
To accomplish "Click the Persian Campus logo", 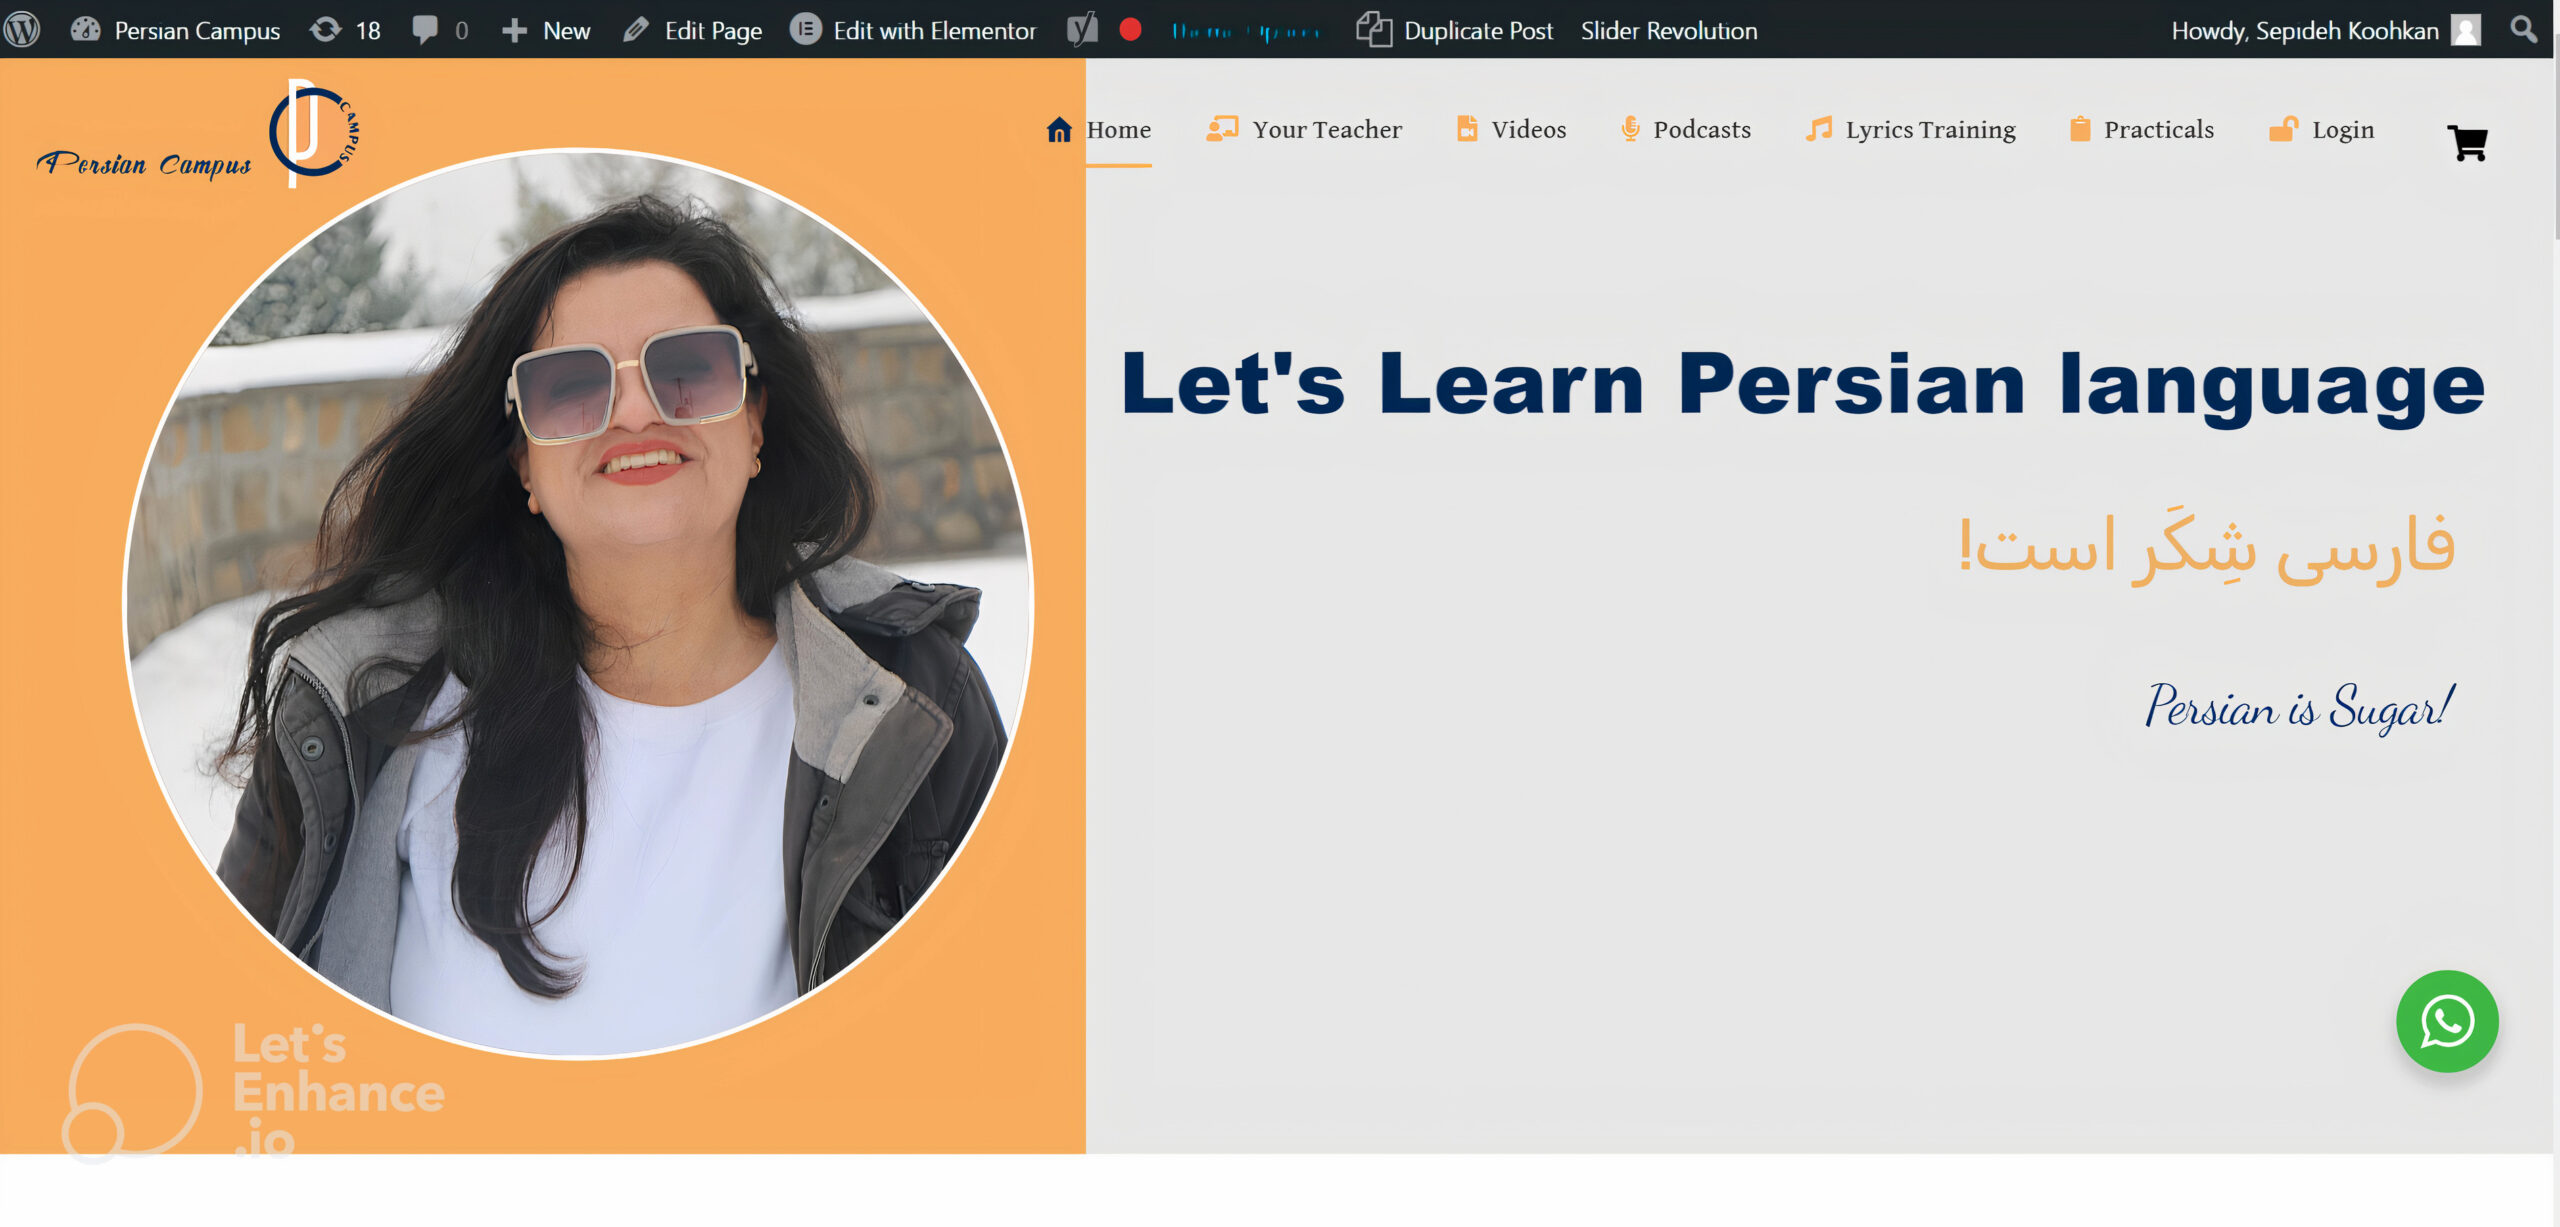I will coord(199,135).
